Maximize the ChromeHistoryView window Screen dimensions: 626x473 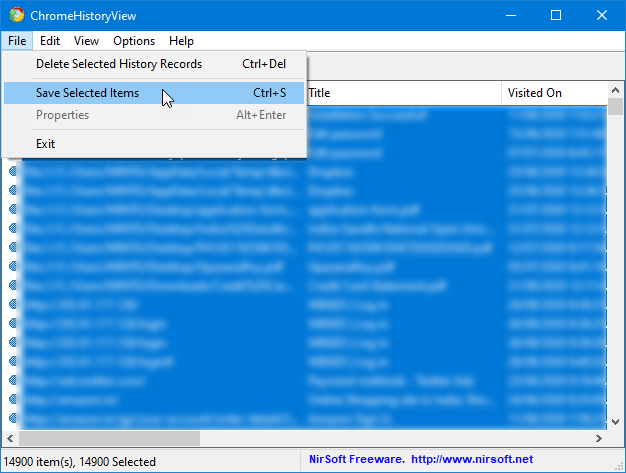(556, 16)
